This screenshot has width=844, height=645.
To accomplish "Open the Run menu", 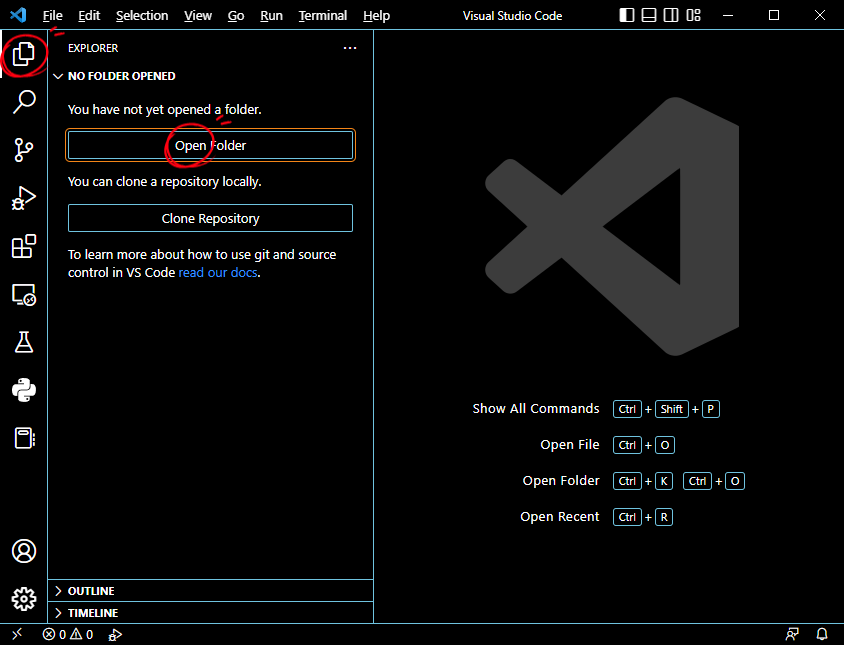I will [271, 16].
